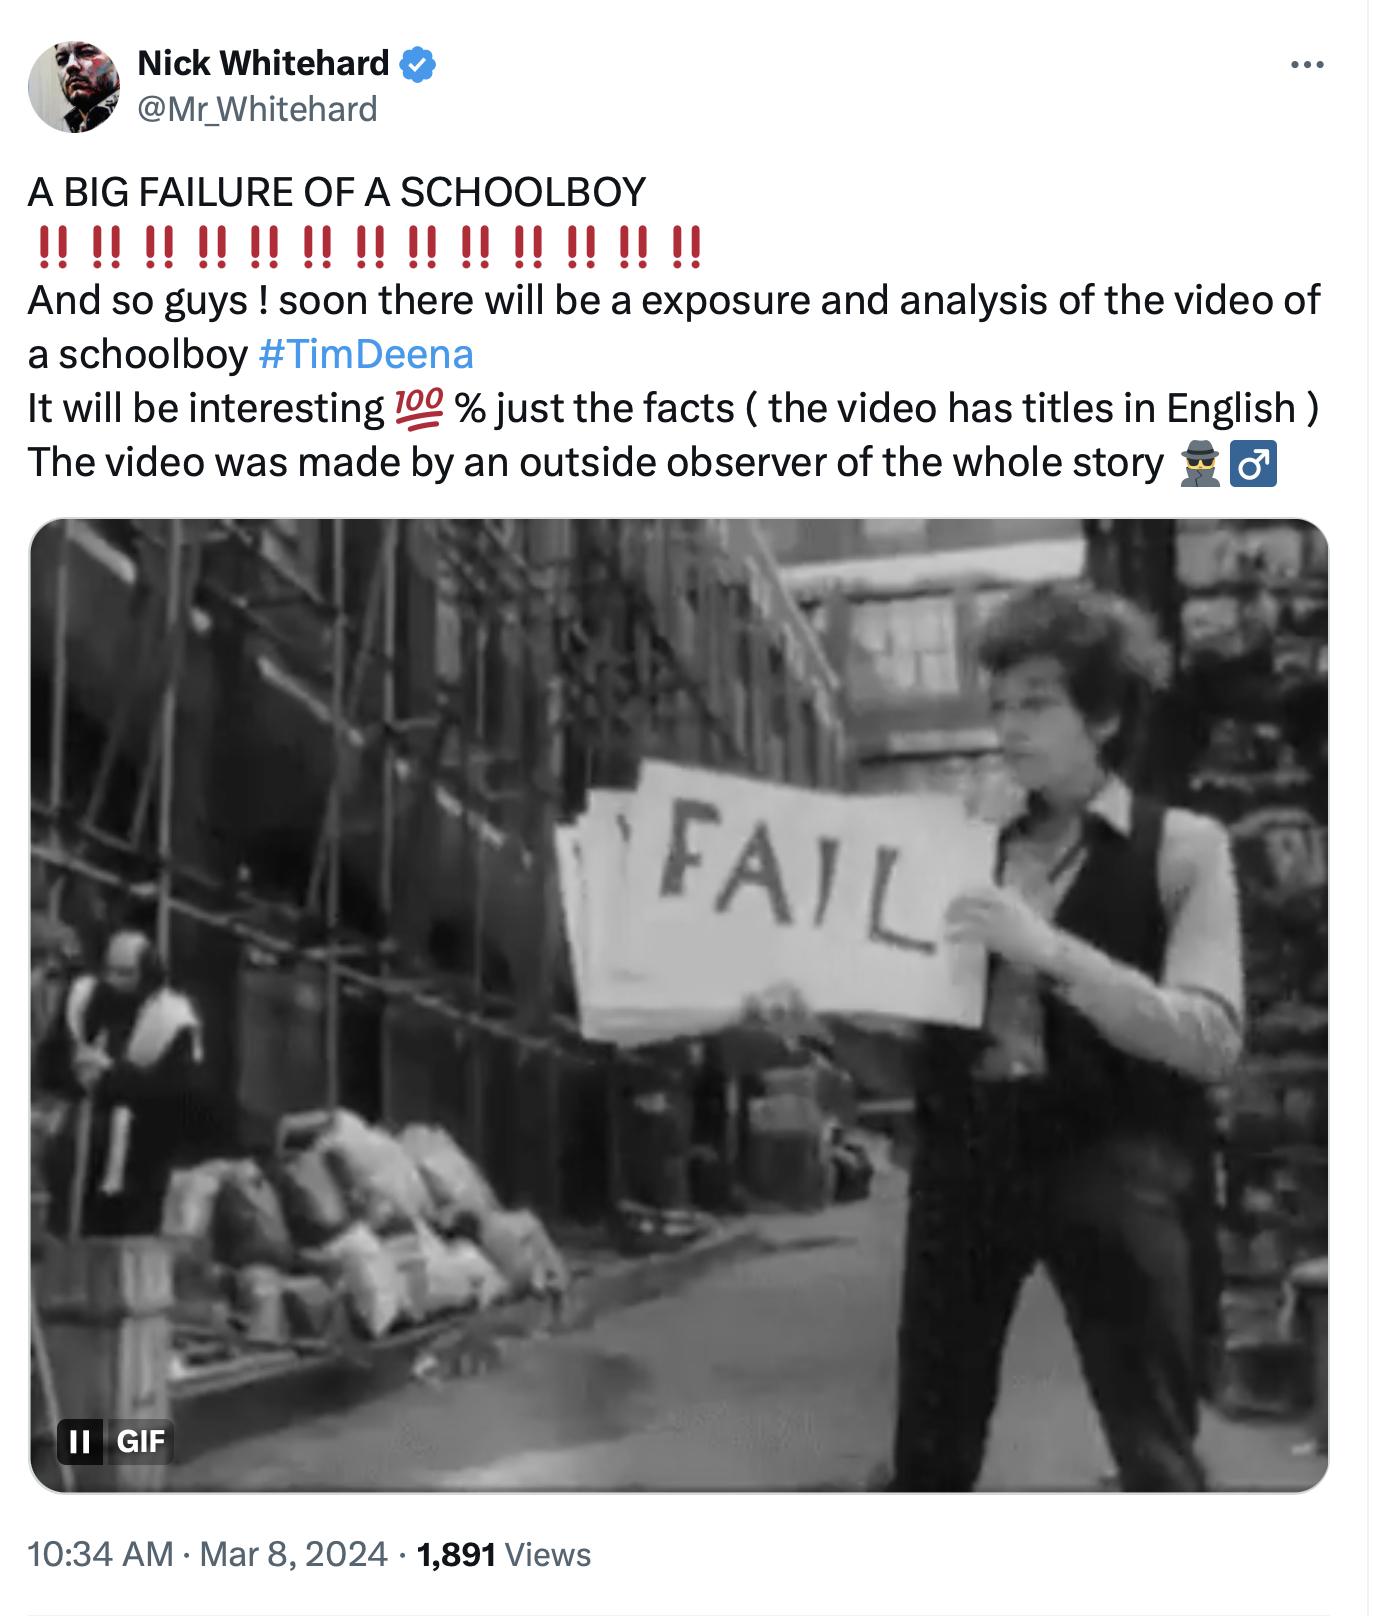
Task: Open the black-and-white GIF media
Action: 679,1006
